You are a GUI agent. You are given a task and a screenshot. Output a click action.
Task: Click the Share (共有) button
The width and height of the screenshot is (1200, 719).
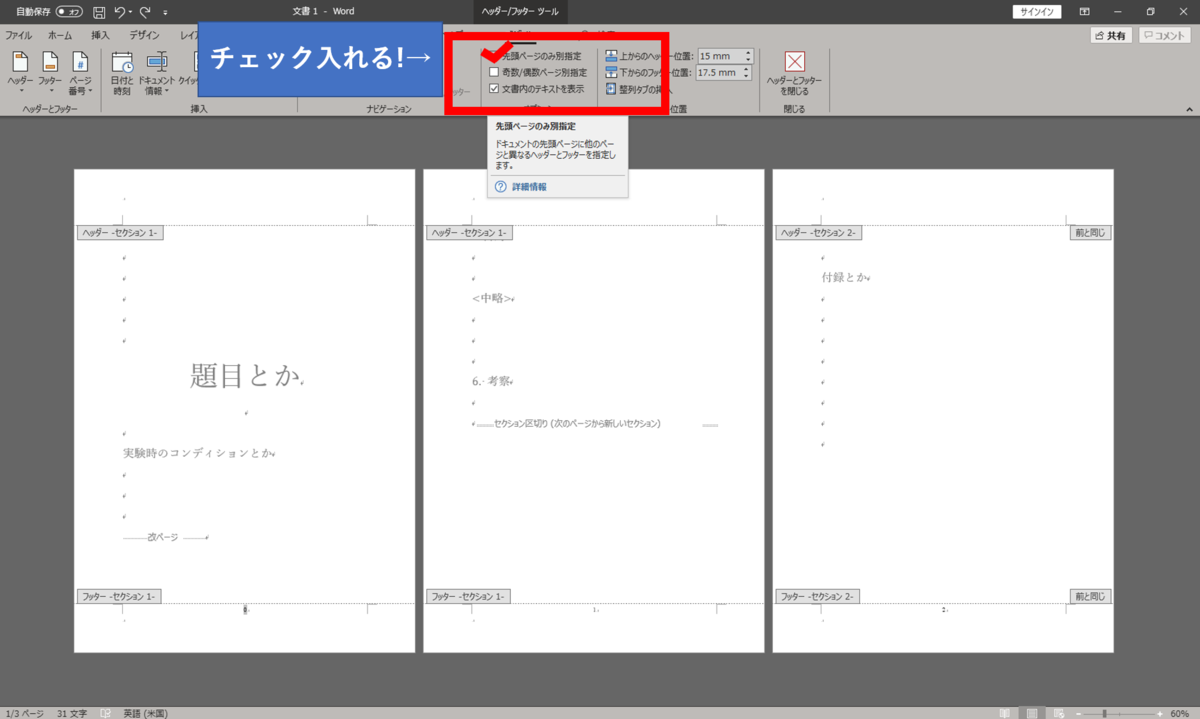(x=1111, y=35)
